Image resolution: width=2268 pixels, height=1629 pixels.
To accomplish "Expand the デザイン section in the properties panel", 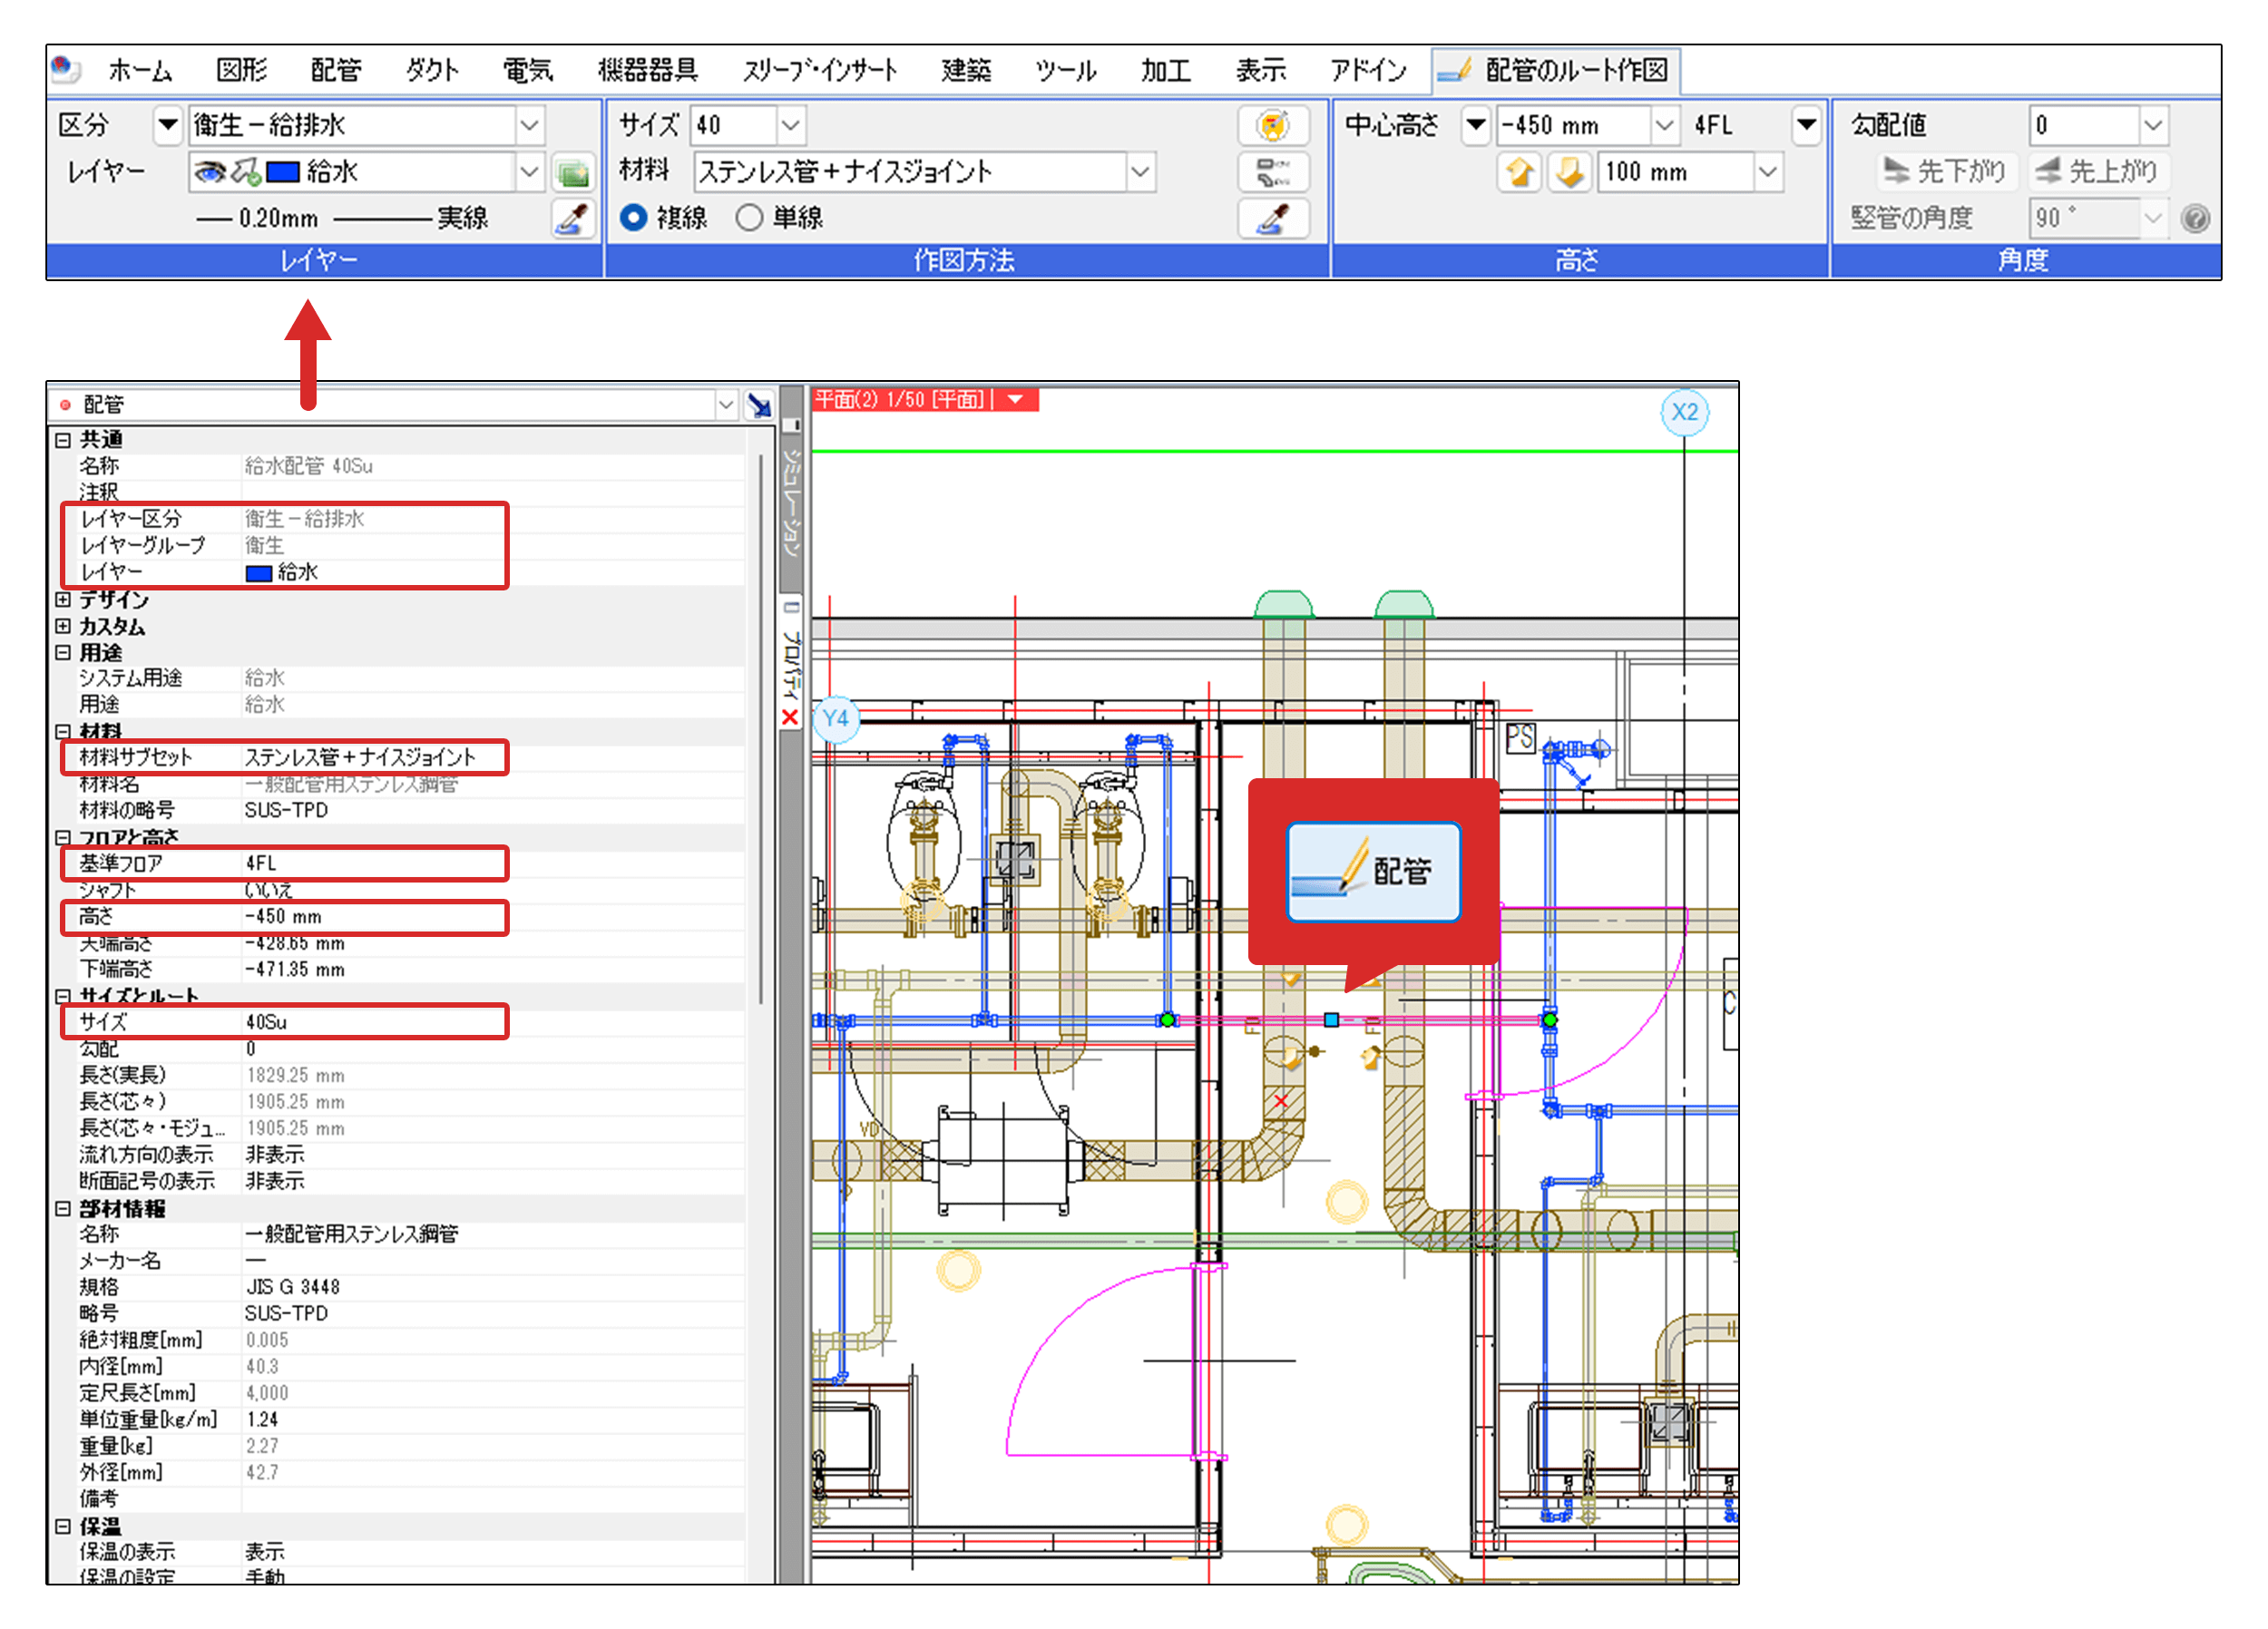I will click(x=62, y=600).
